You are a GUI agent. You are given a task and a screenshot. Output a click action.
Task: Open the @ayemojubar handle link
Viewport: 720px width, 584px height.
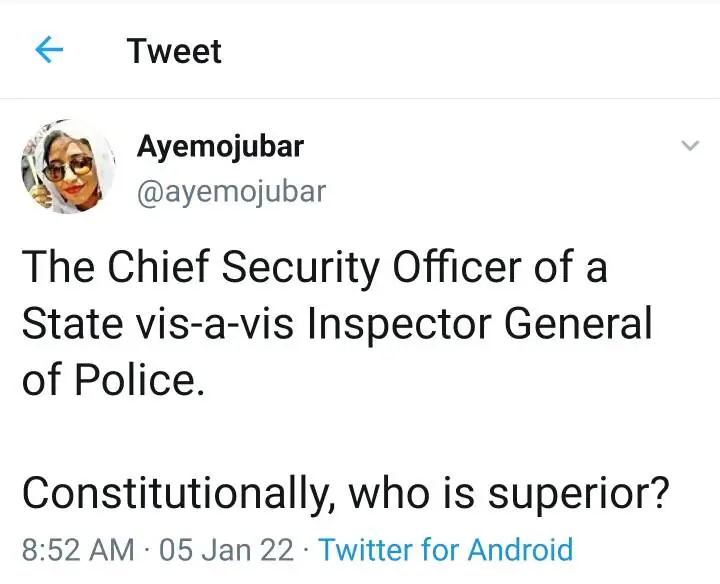pos(231,190)
